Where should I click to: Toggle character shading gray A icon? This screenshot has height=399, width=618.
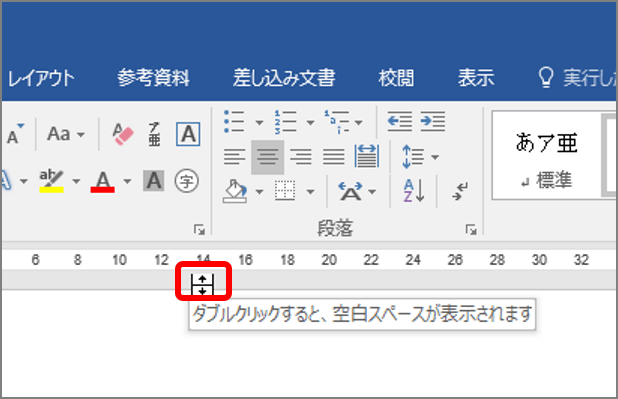[x=153, y=181]
